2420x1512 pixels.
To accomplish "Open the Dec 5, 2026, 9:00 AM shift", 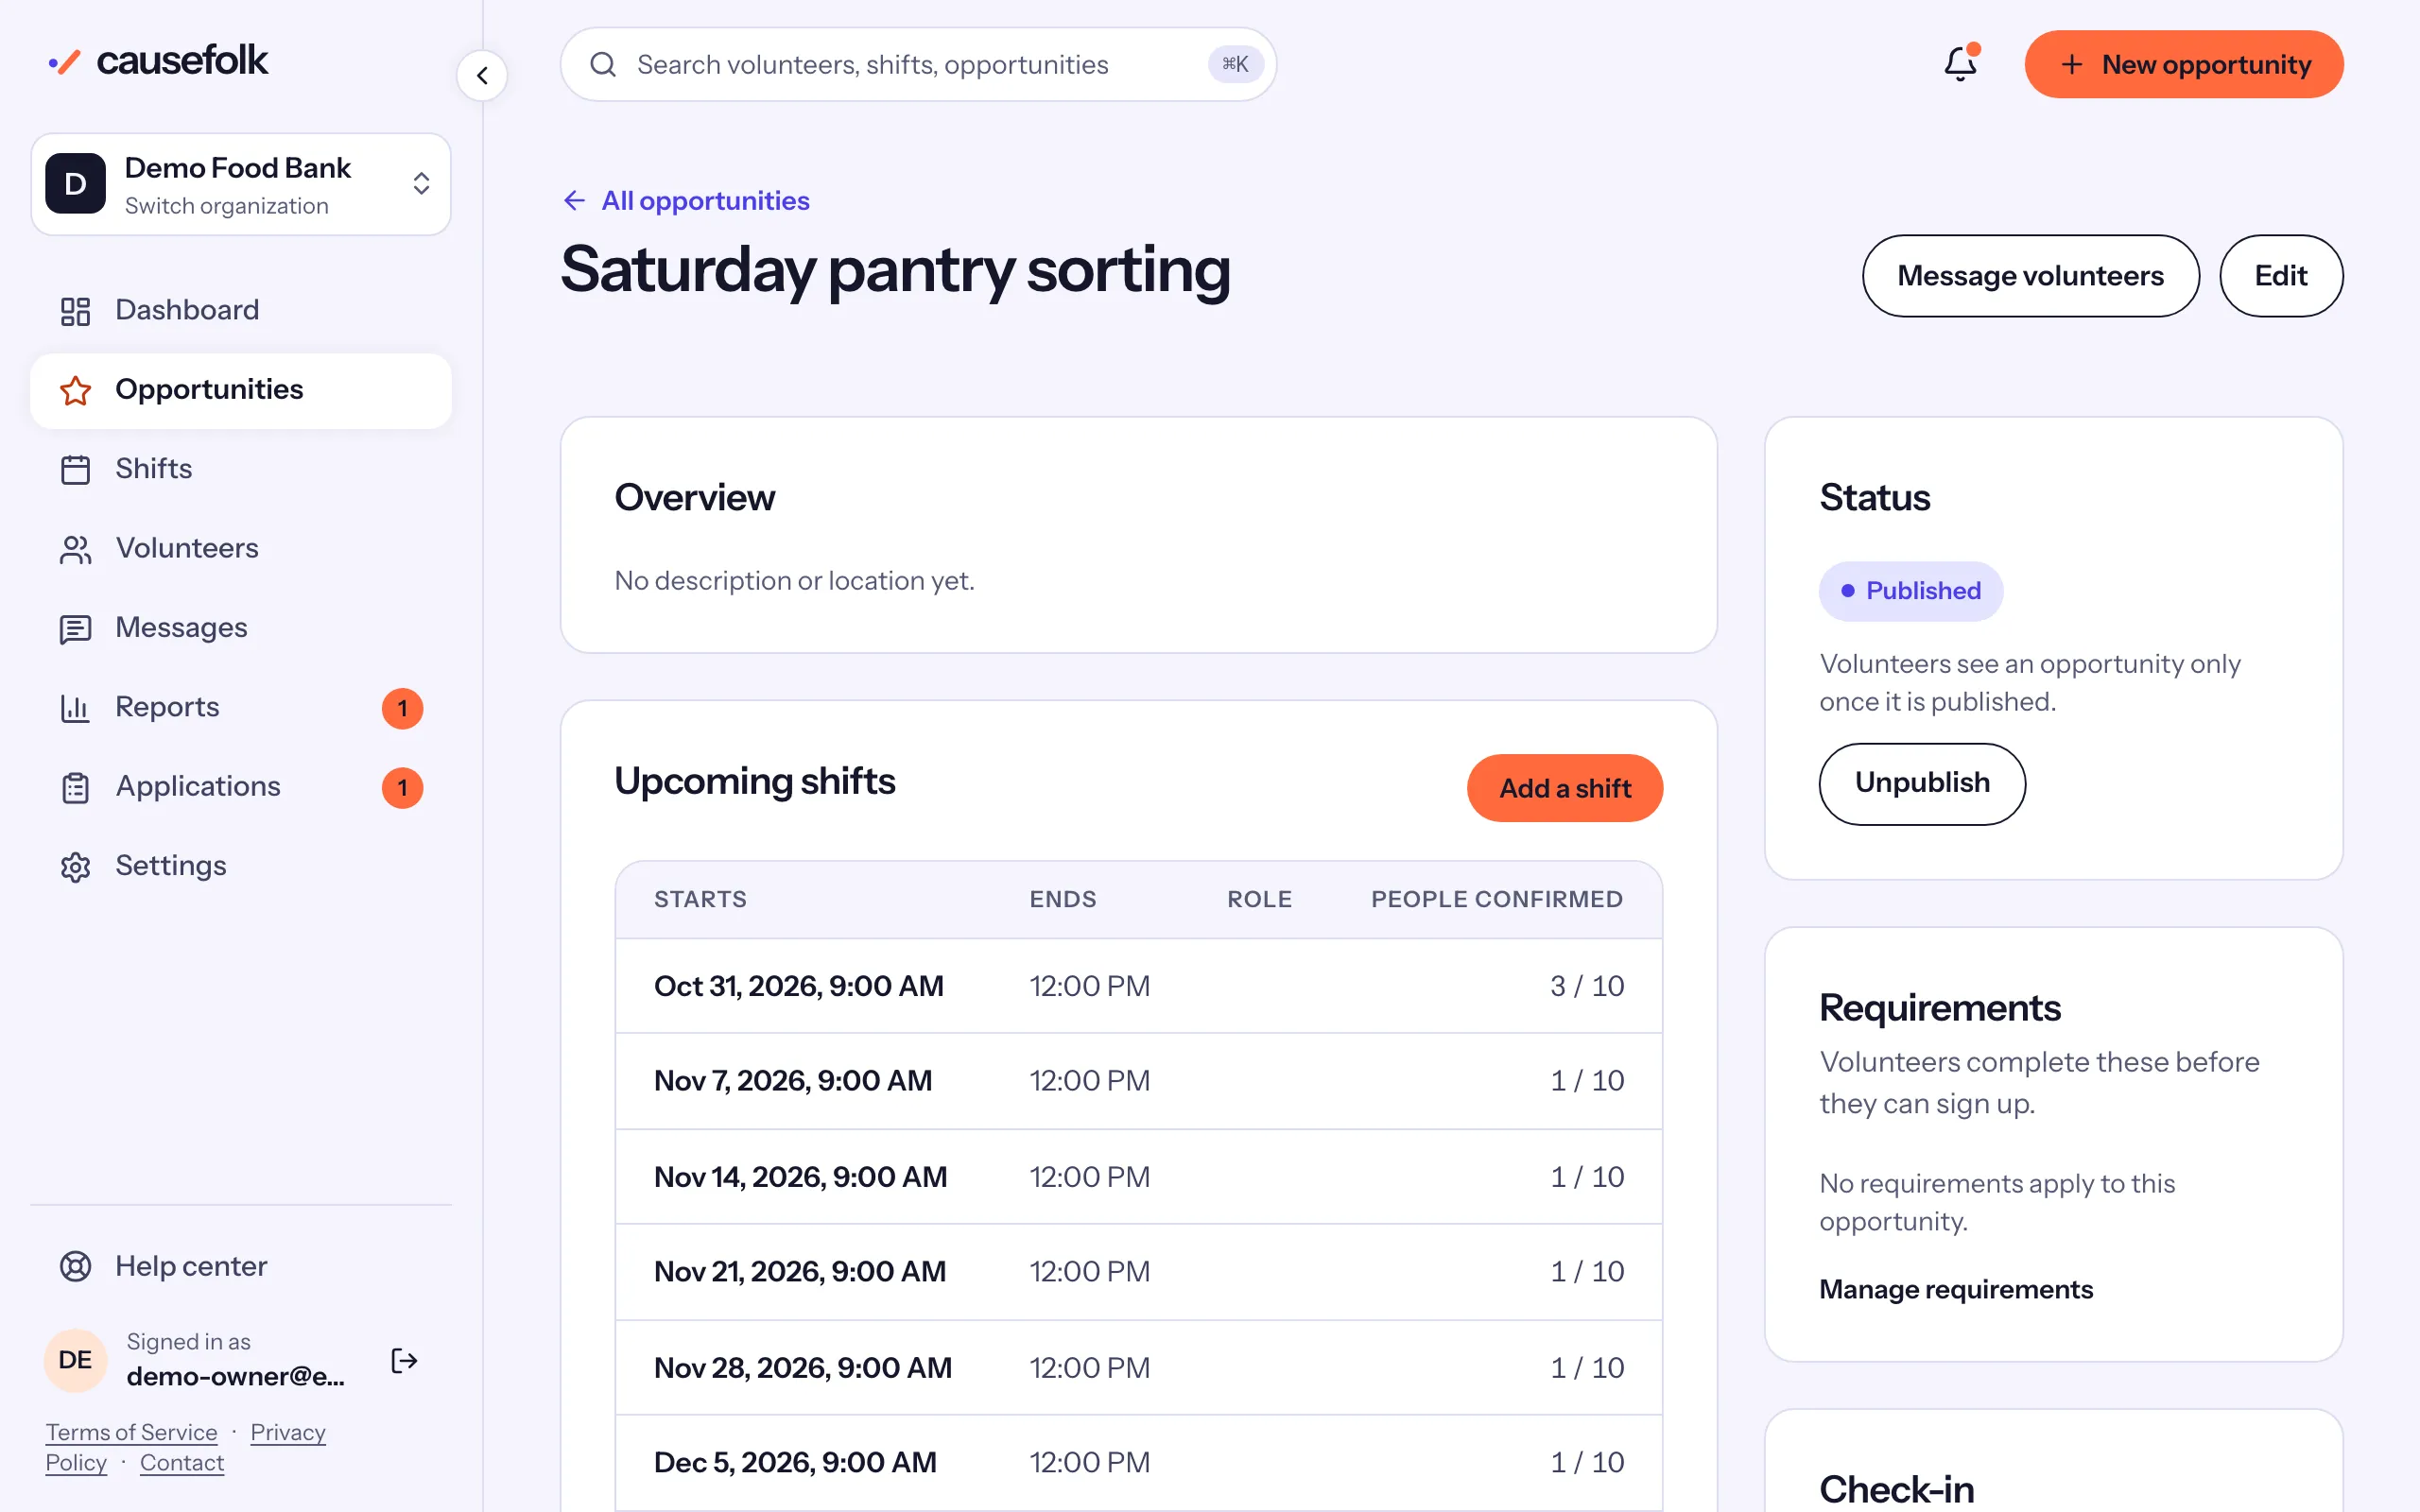I will 1138,1463.
